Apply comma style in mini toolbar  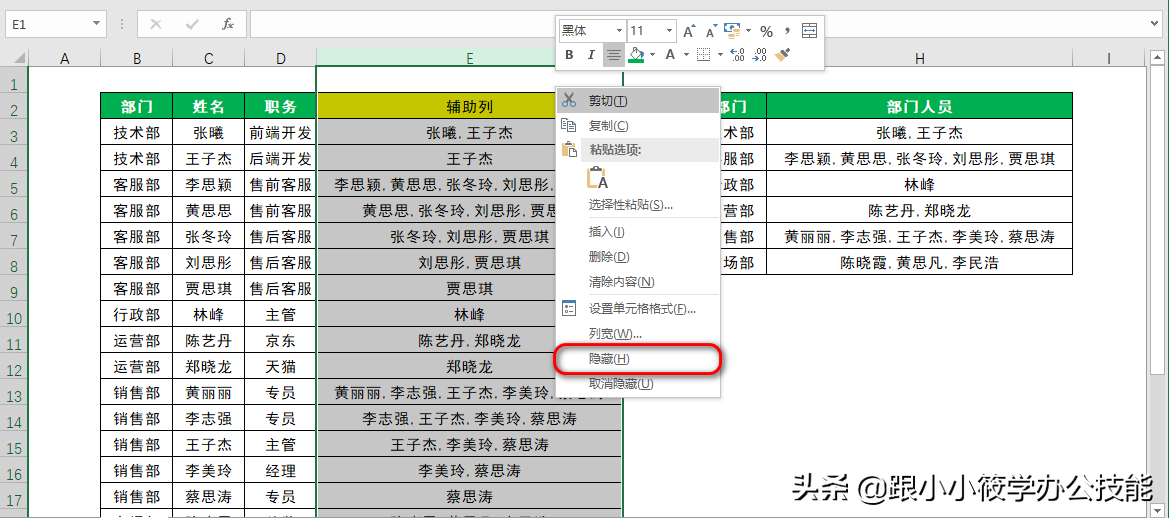(787, 31)
